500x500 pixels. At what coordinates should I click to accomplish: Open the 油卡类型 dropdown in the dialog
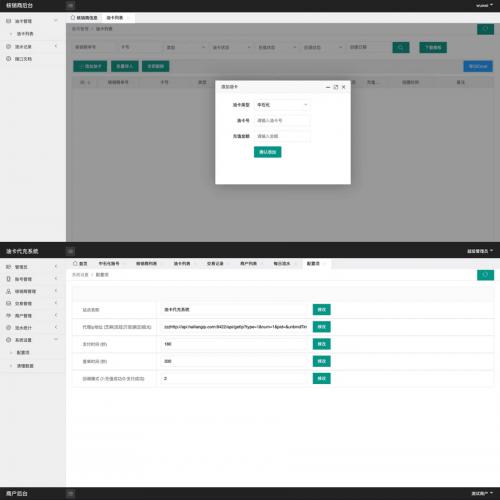282,105
